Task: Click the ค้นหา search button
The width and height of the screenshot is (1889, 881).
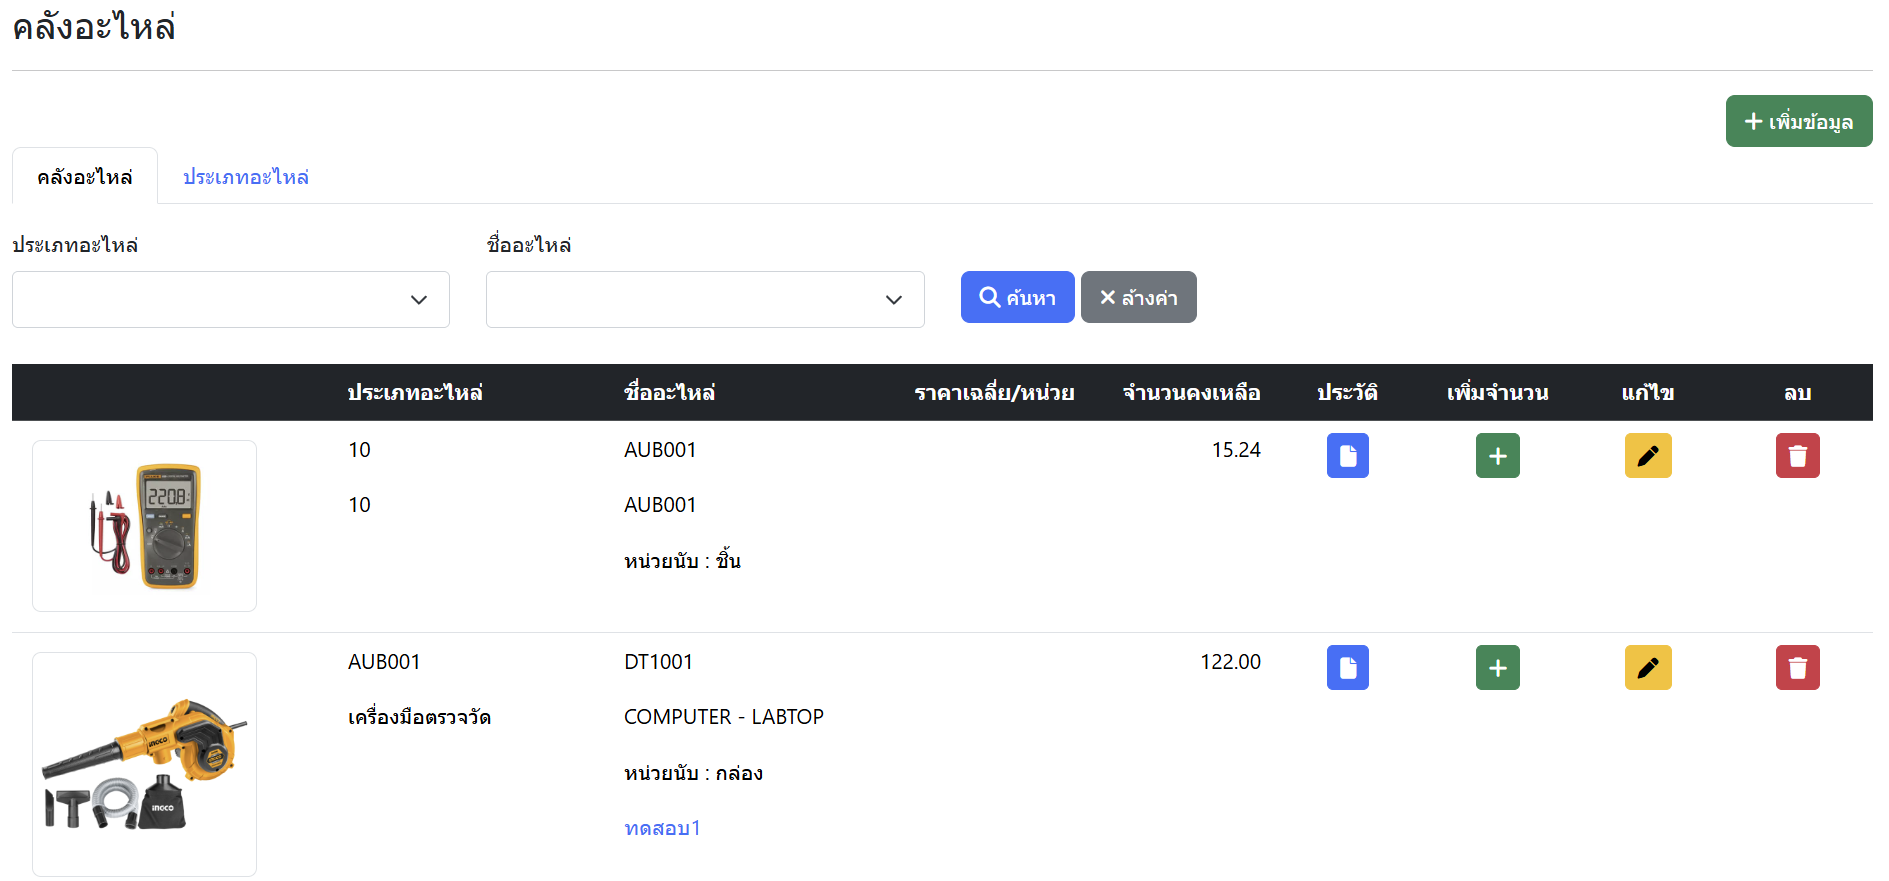Action: 1017,298
